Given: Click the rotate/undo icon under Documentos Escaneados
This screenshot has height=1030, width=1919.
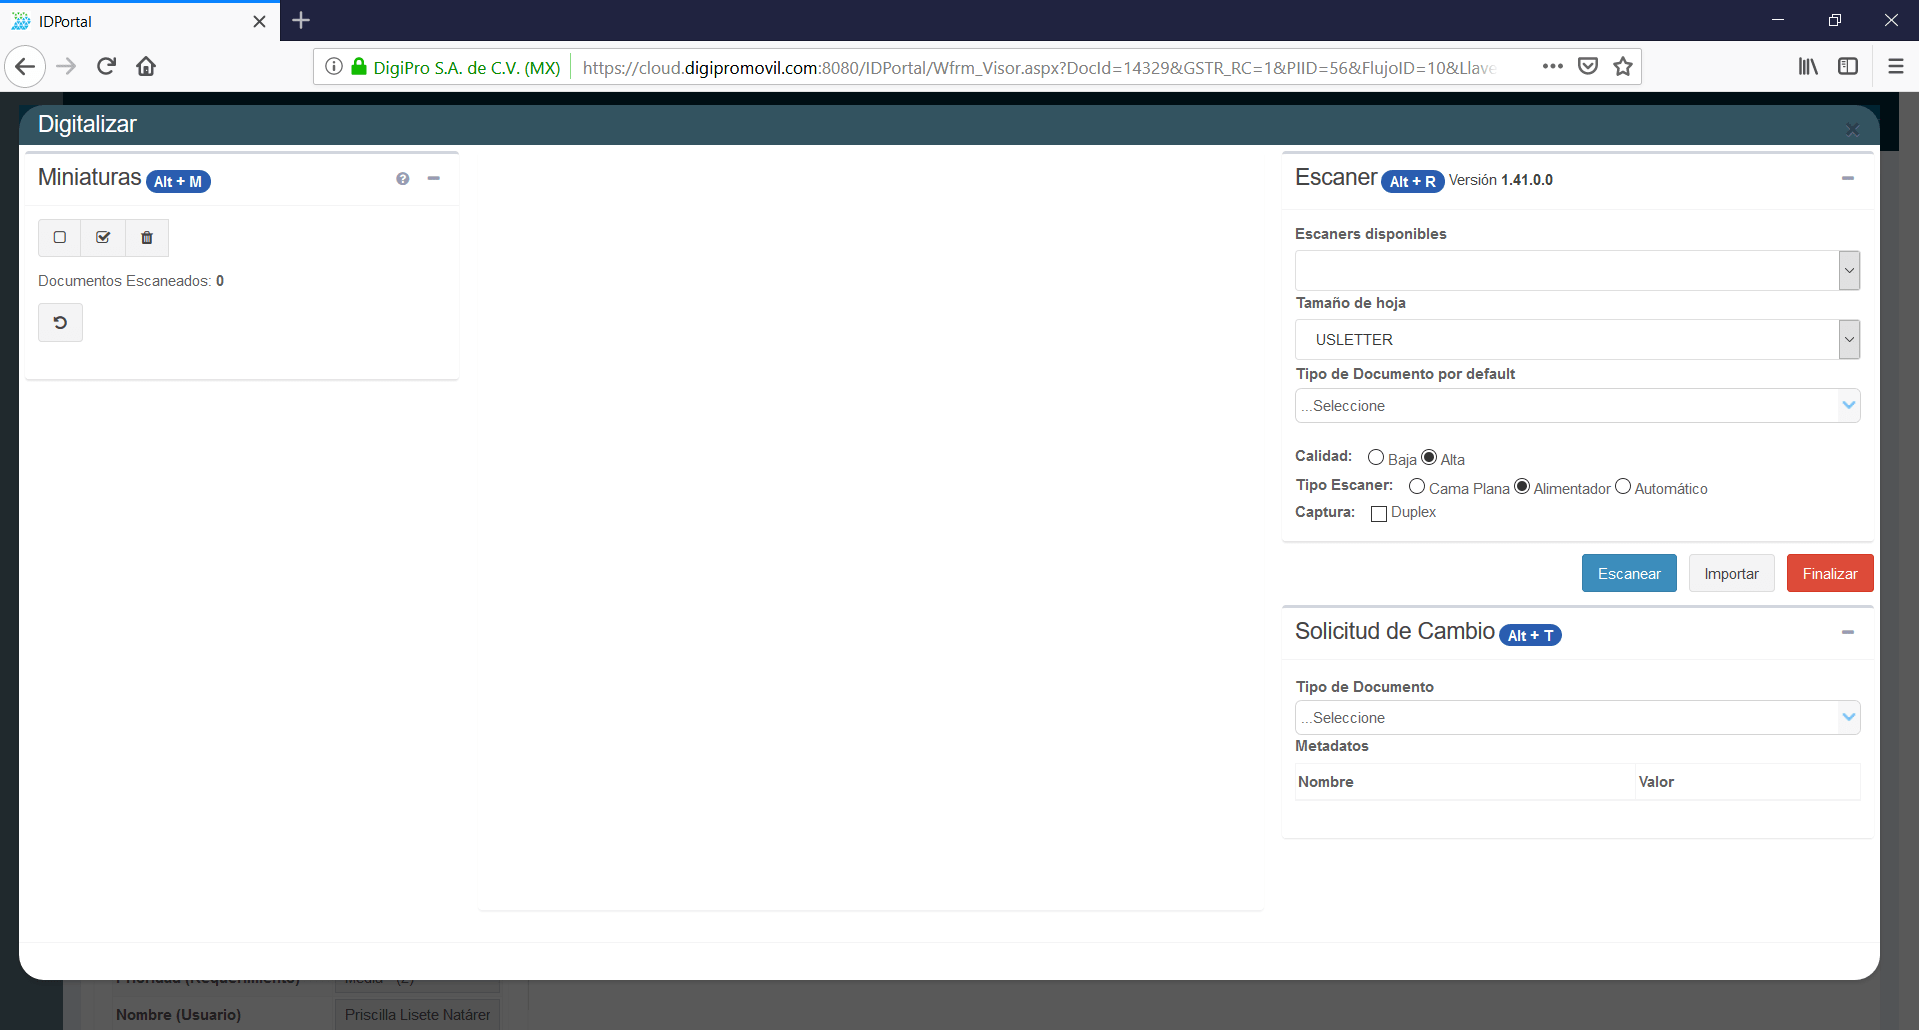Looking at the screenshot, I should (x=60, y=323).
